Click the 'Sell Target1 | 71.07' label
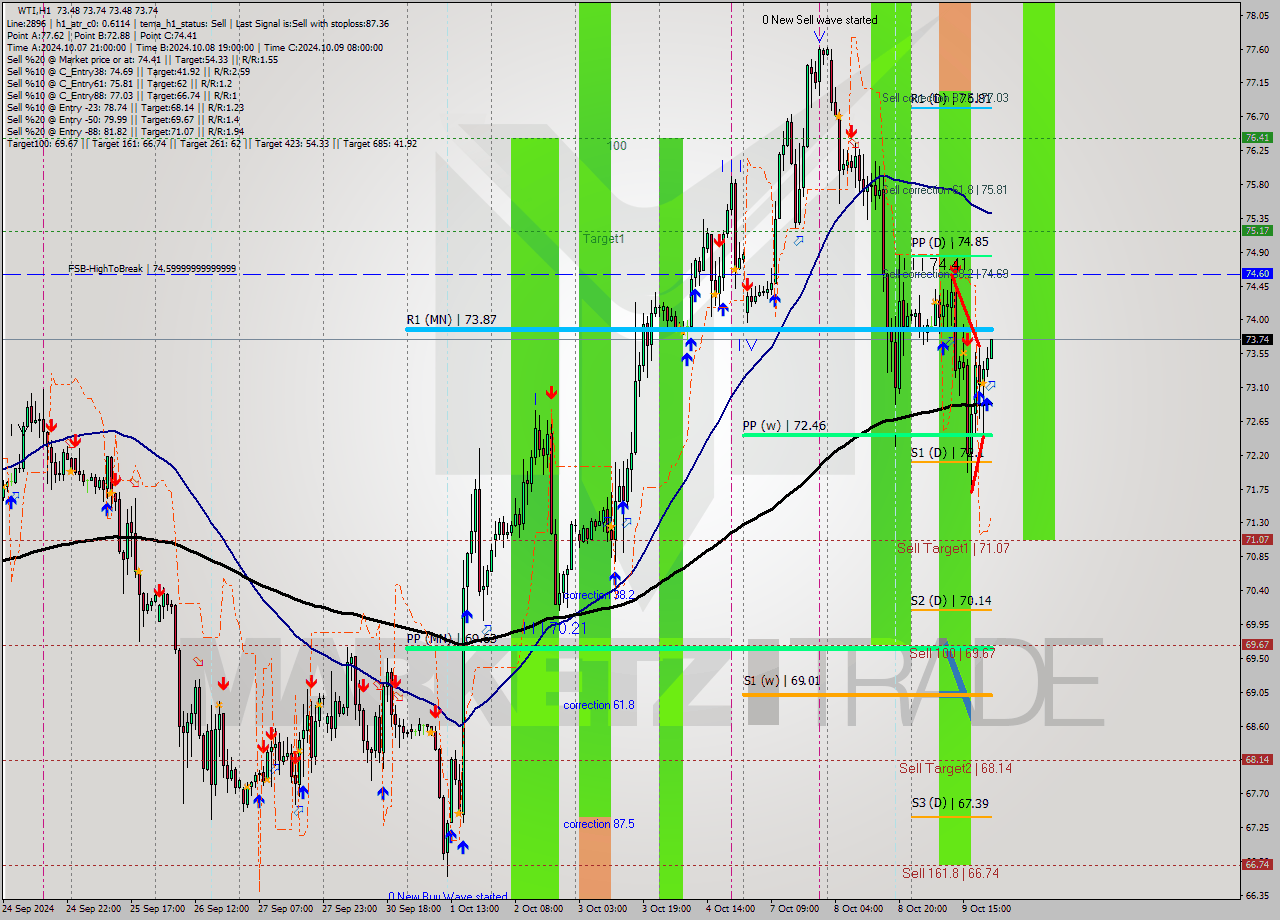 [953, 549]
